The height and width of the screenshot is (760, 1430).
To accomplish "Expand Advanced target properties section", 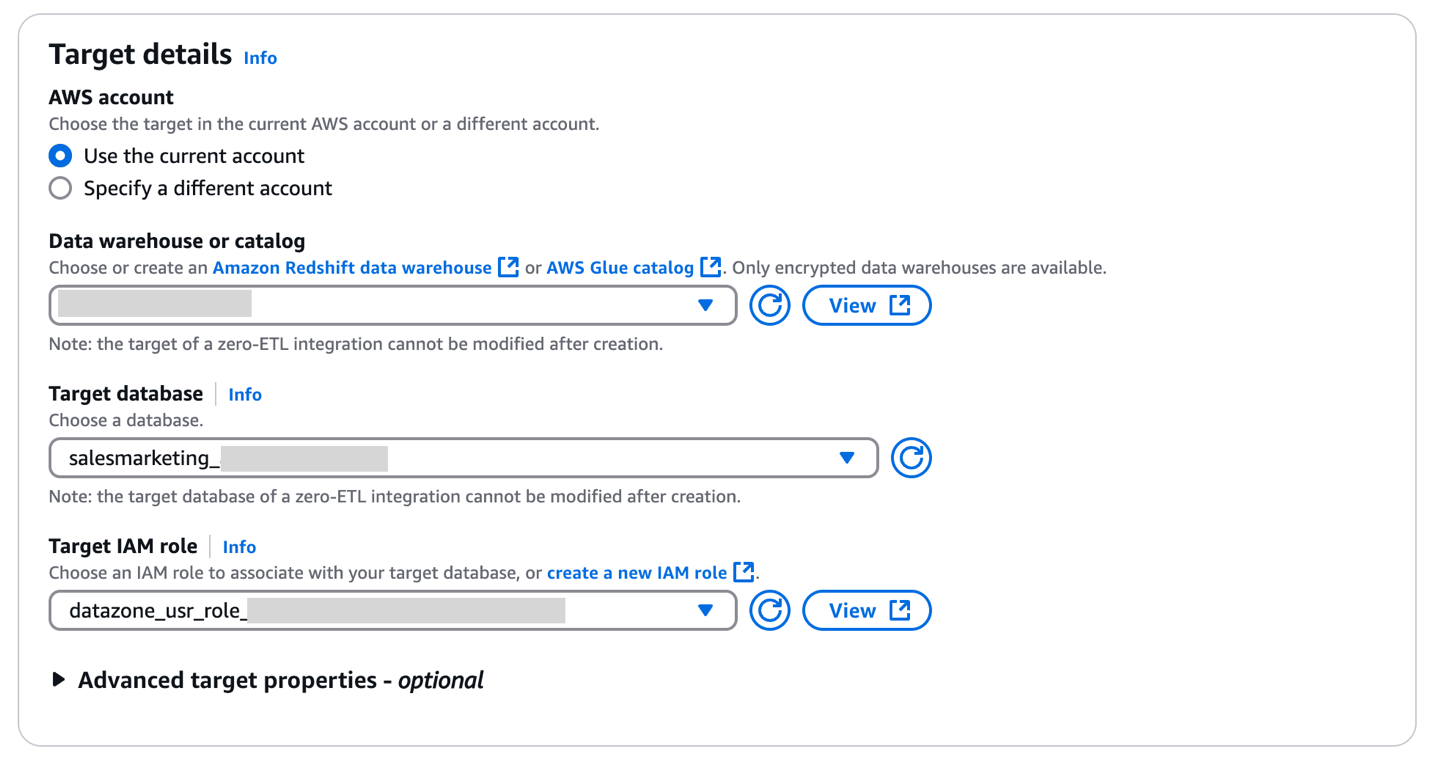I will coord(60,680).
